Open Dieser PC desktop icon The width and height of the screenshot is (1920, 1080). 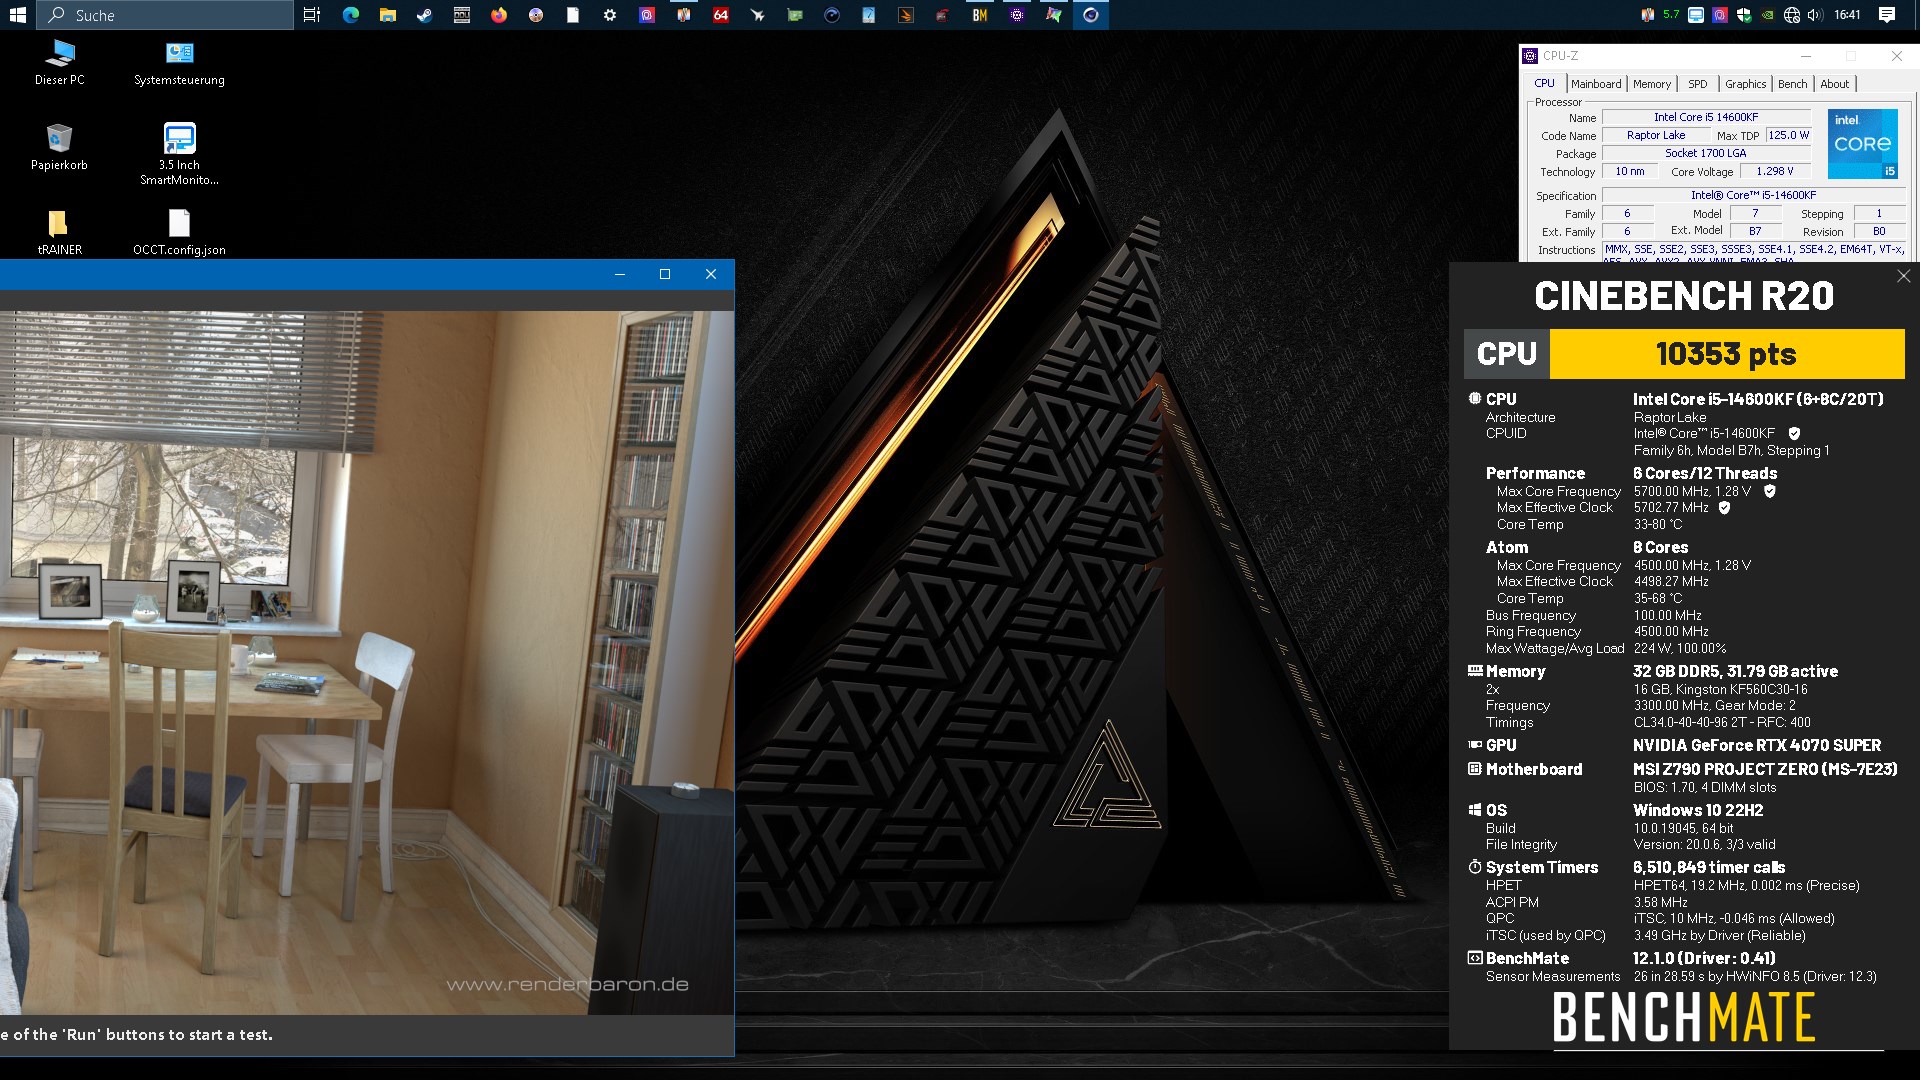pos(60,62)
